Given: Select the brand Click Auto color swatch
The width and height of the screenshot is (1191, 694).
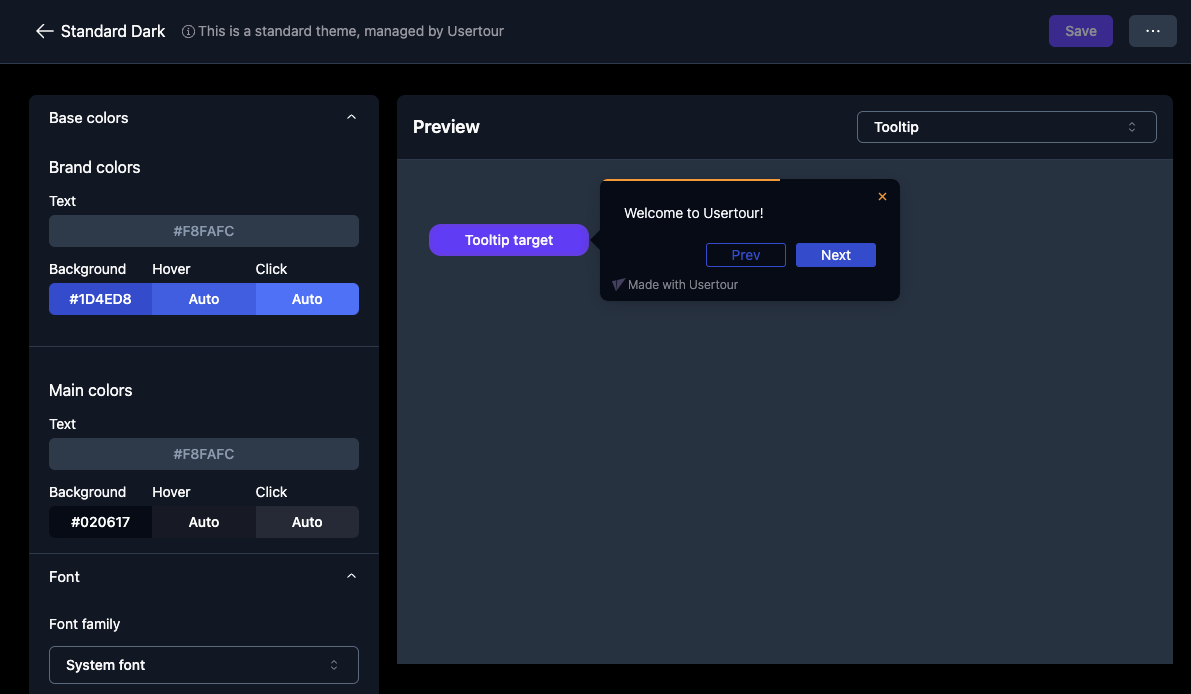Looking at the screenshot, I should (x=307, y=299).
